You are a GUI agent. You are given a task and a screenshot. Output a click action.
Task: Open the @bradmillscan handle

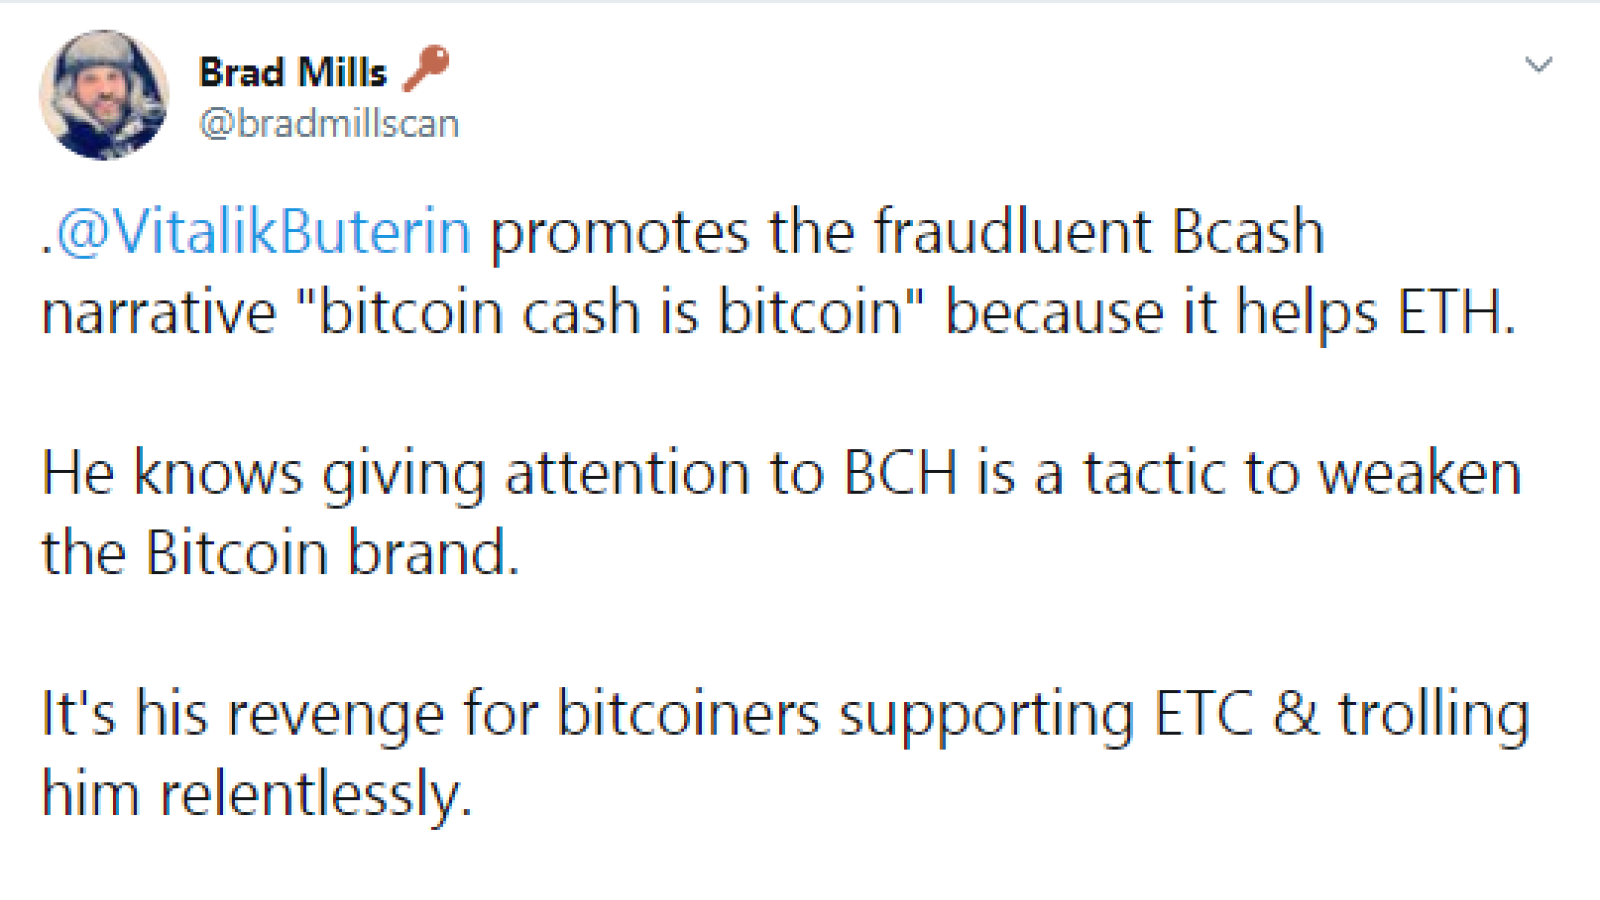[x=329, y=124]
